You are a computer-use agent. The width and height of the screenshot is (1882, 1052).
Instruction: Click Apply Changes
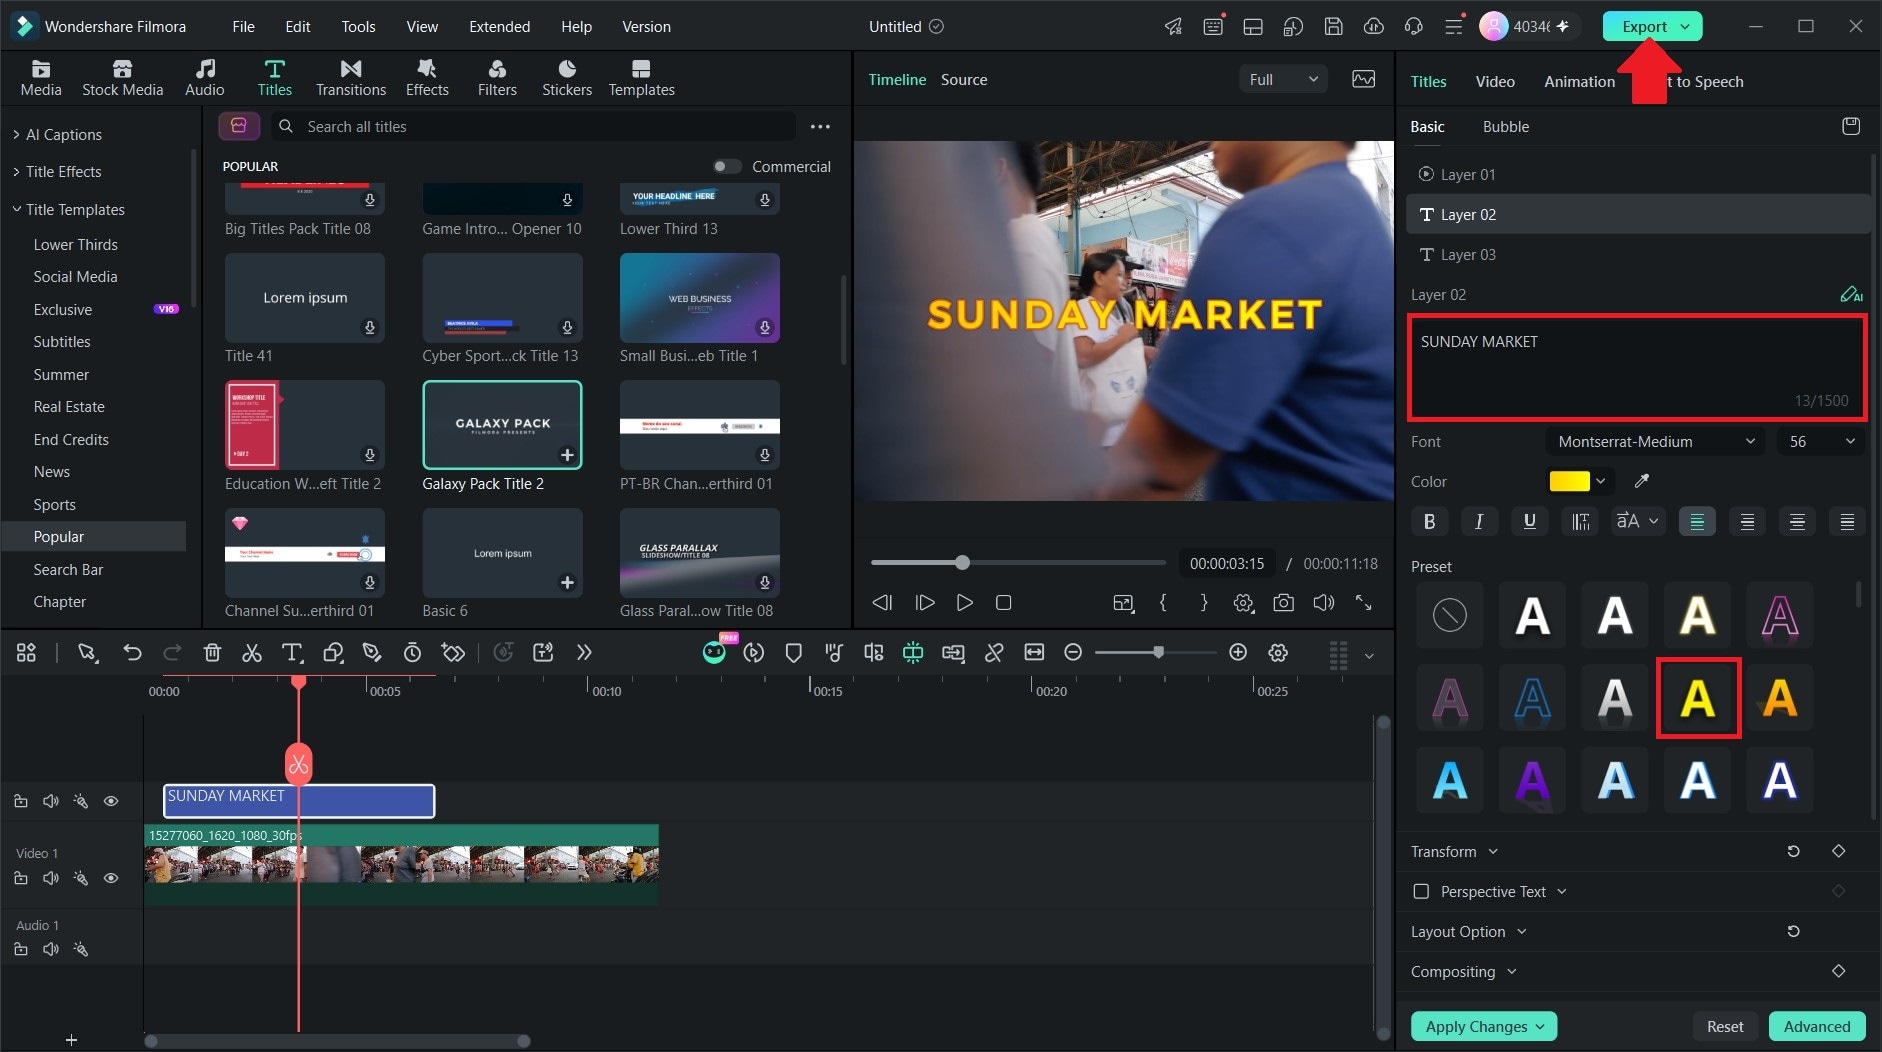[x=1484, y=1026]
